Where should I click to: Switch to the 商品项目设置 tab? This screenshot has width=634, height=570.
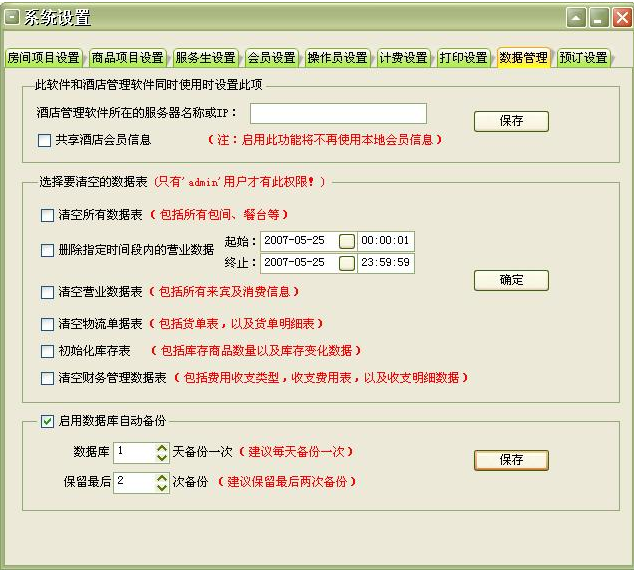[127, 57]
